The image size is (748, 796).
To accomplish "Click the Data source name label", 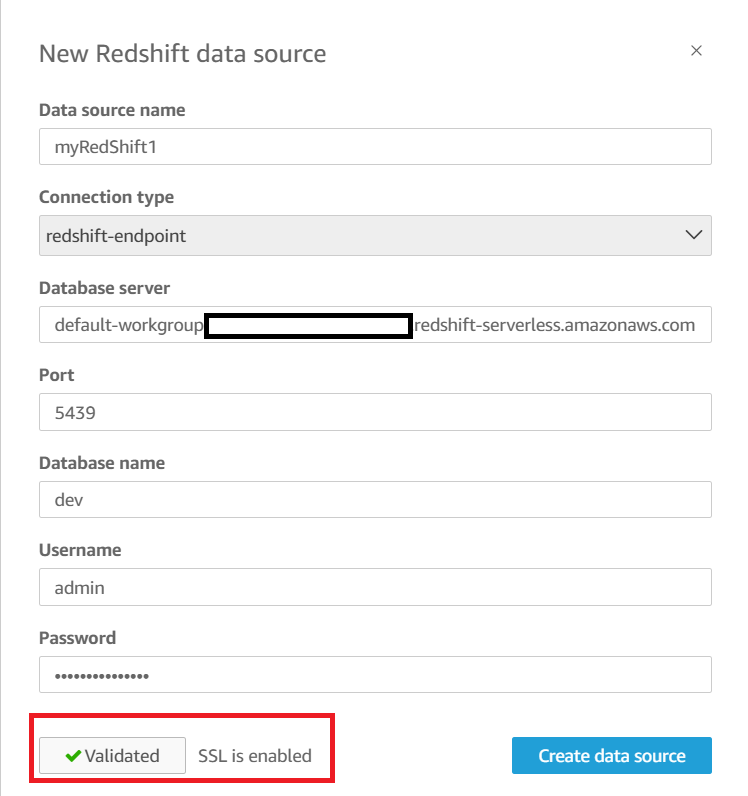I will pyautogui.click(x=112, y=110).
